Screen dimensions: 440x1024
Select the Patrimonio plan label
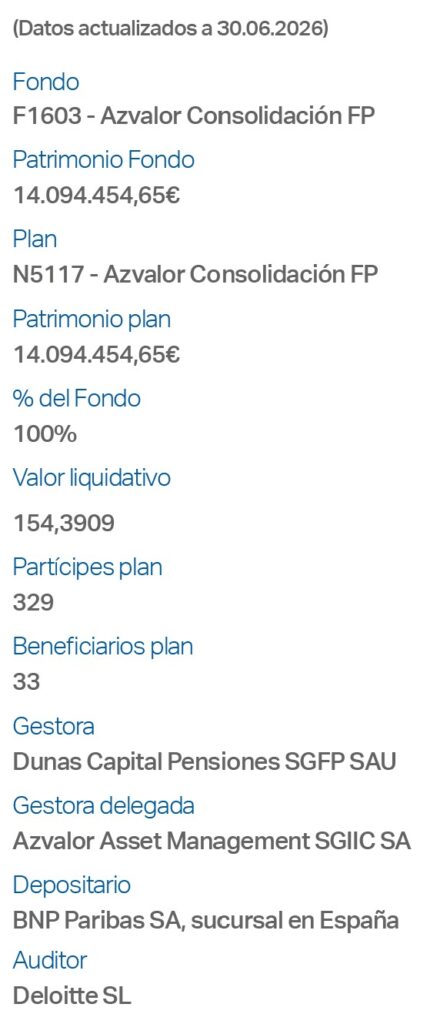pyautogui.click(x=91, y=319)
